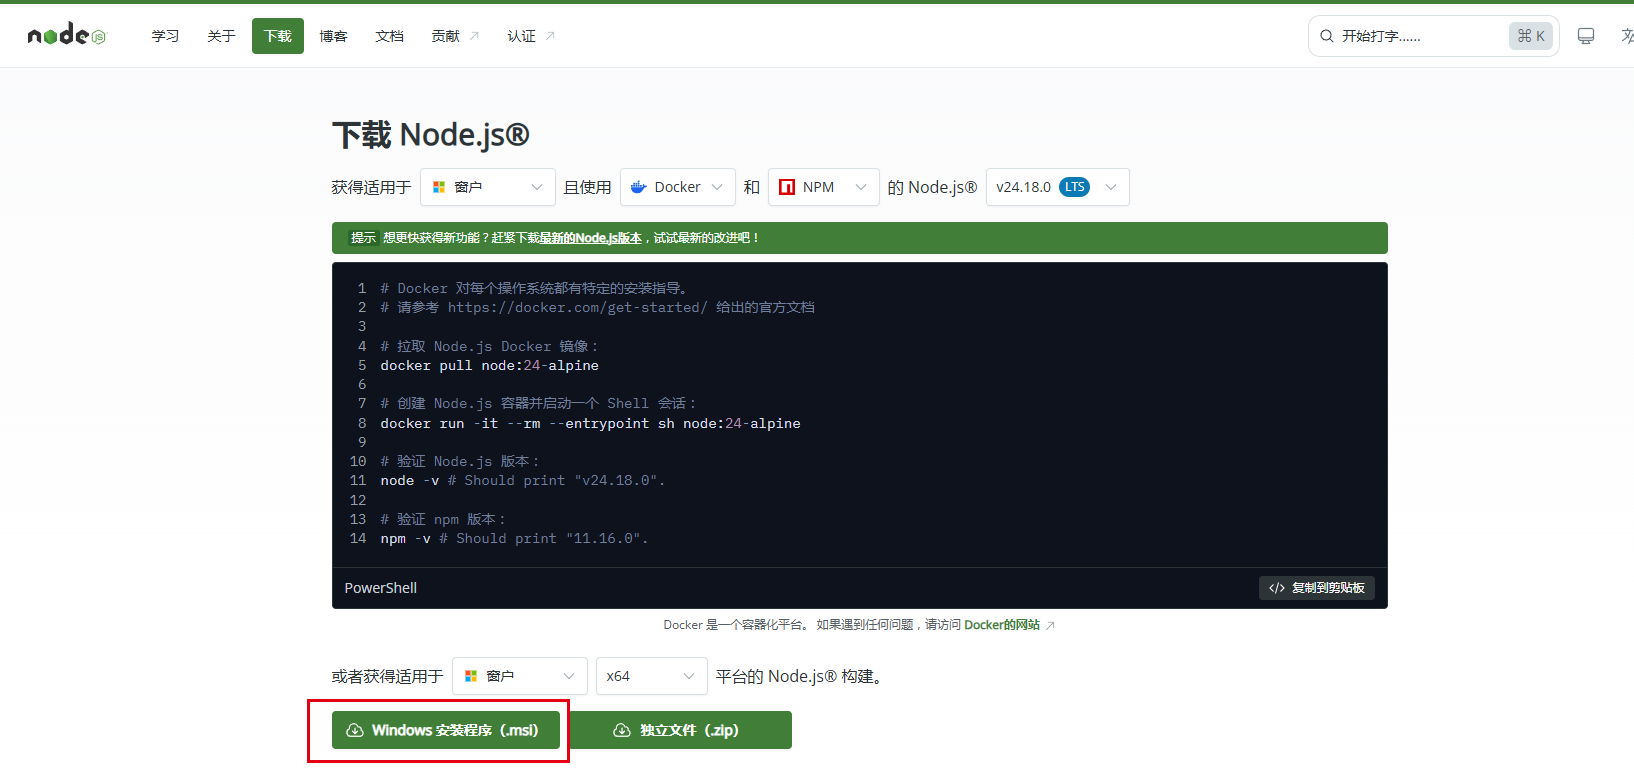
Task: Open the 学习 navigation item
Action: click(165, 36)
